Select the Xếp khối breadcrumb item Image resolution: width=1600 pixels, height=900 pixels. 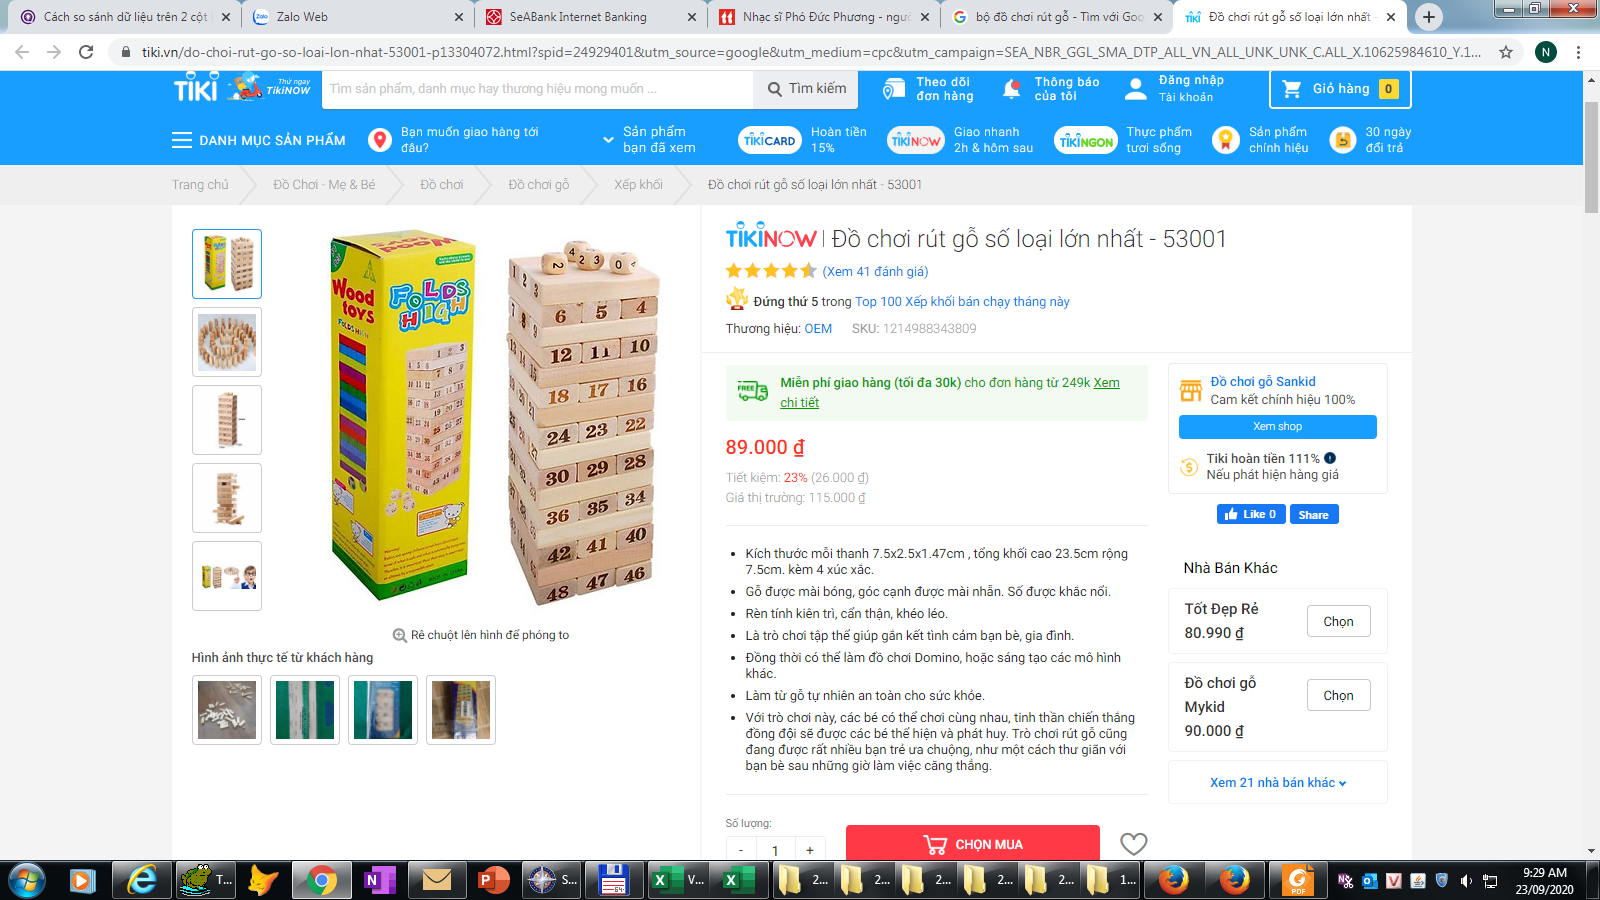pyautogui.click(x=638, y=185)
